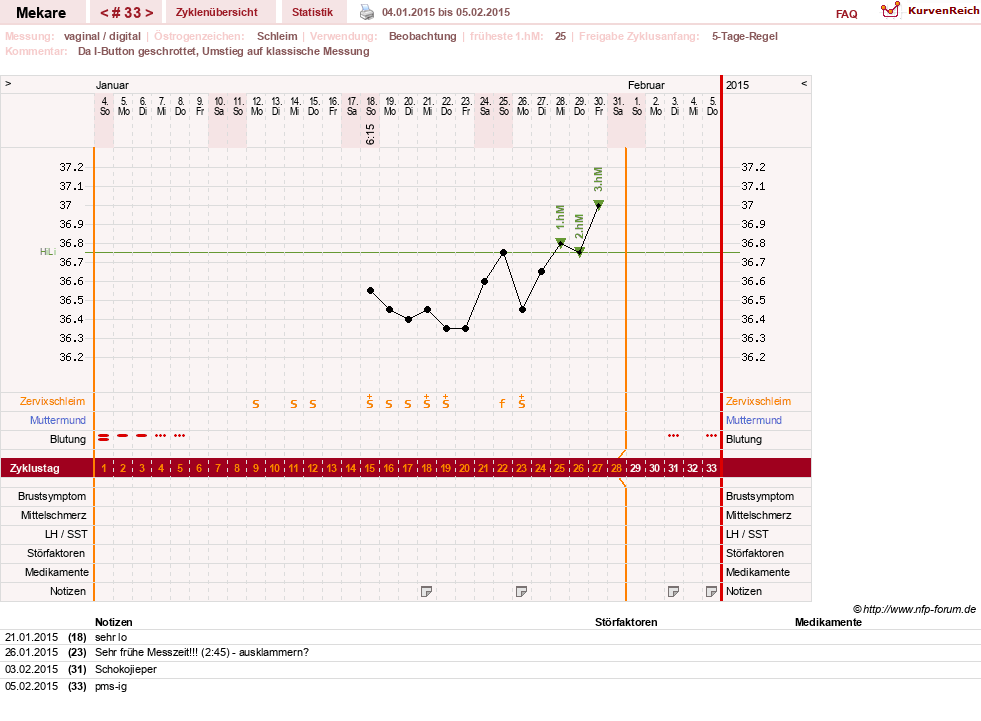Click spotting dots on cycle day 5
The height and width of the screenshot is (721, 981).
(180, 435)
